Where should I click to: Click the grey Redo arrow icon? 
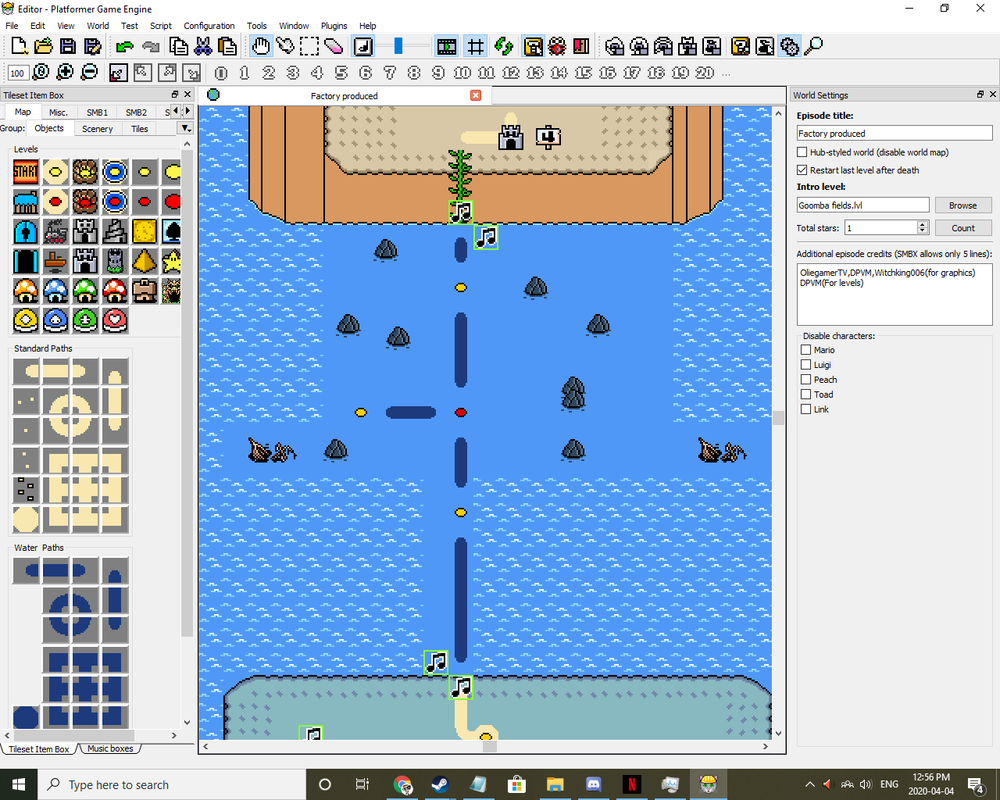pos(151,47)
